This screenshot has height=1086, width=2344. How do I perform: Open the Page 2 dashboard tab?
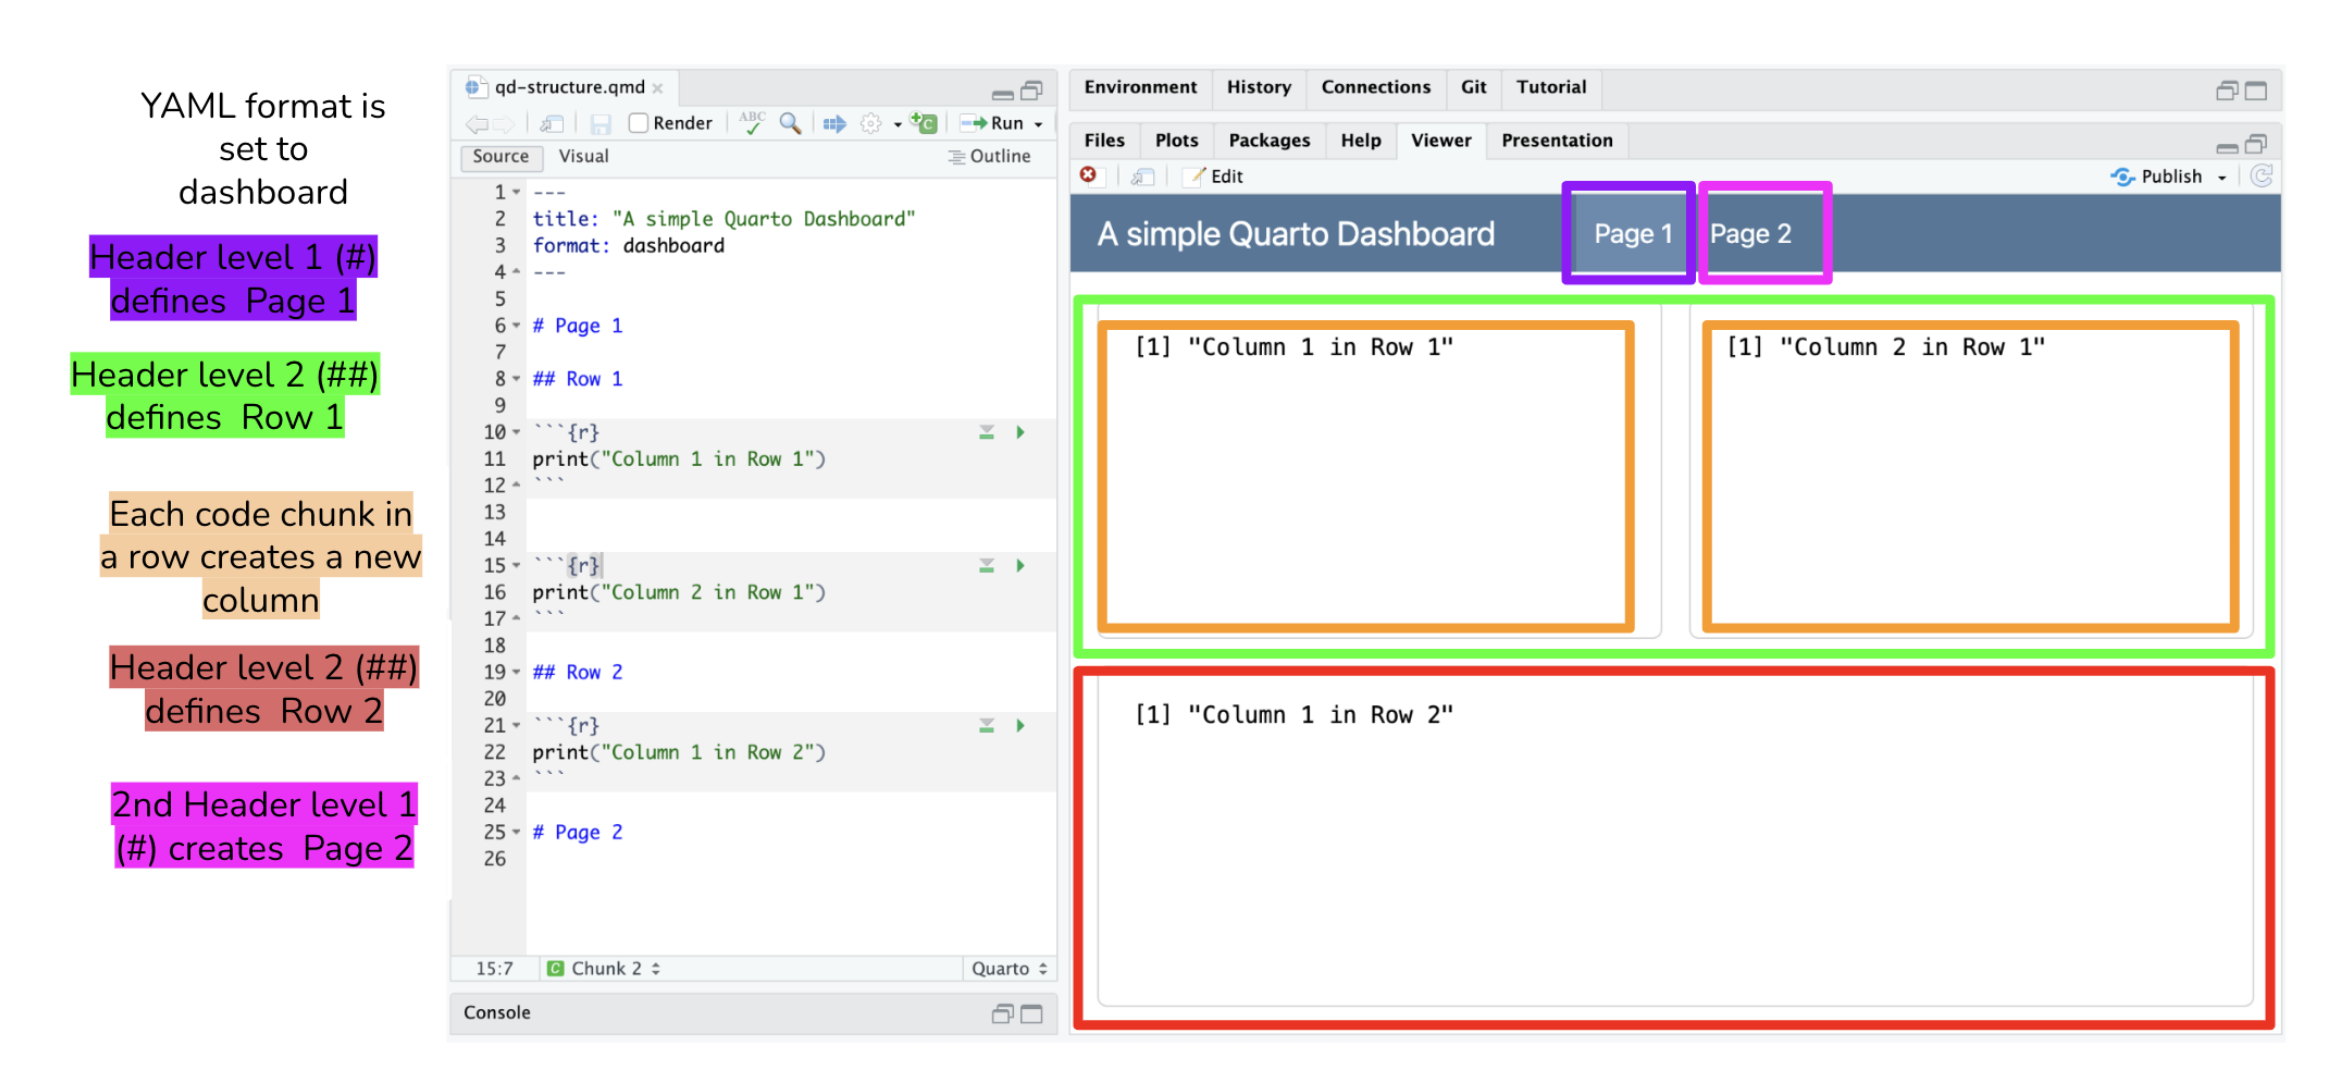[1750, 234]
